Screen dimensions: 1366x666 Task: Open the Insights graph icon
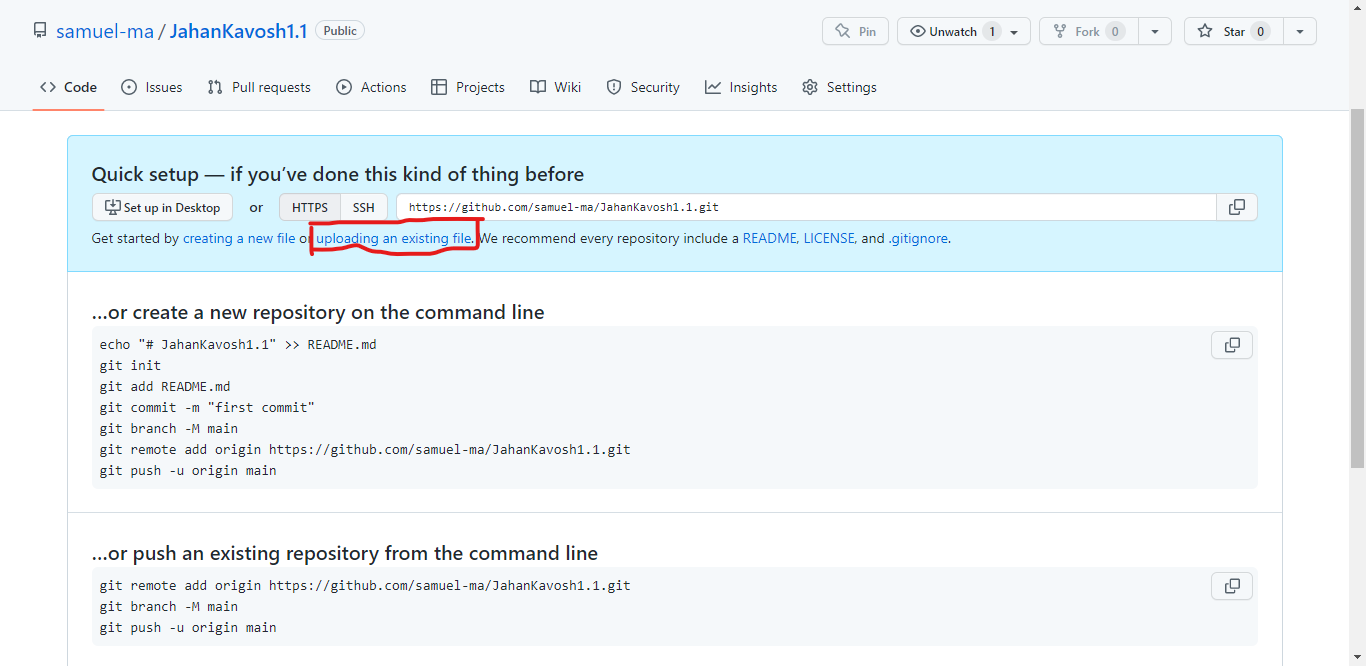pos(712,87)
